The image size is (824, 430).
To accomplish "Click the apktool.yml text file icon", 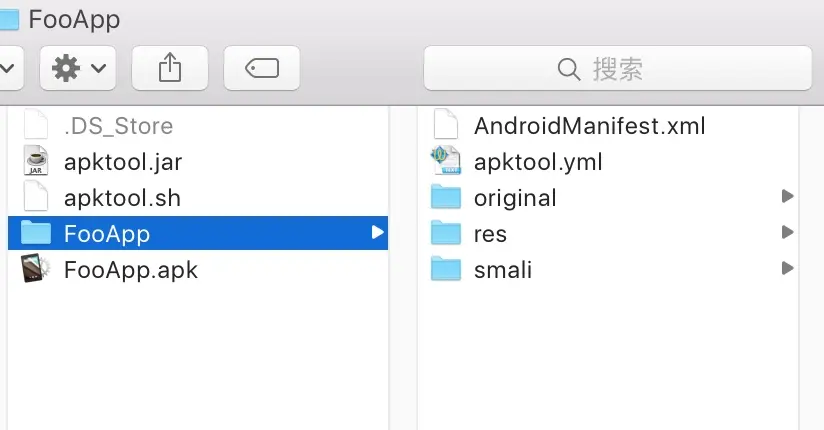I will (446, 160).
